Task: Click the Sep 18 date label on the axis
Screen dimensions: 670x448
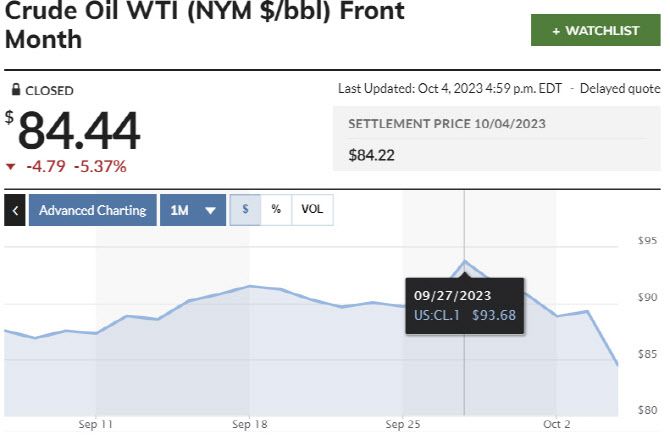Action: (x=249, y=424)
